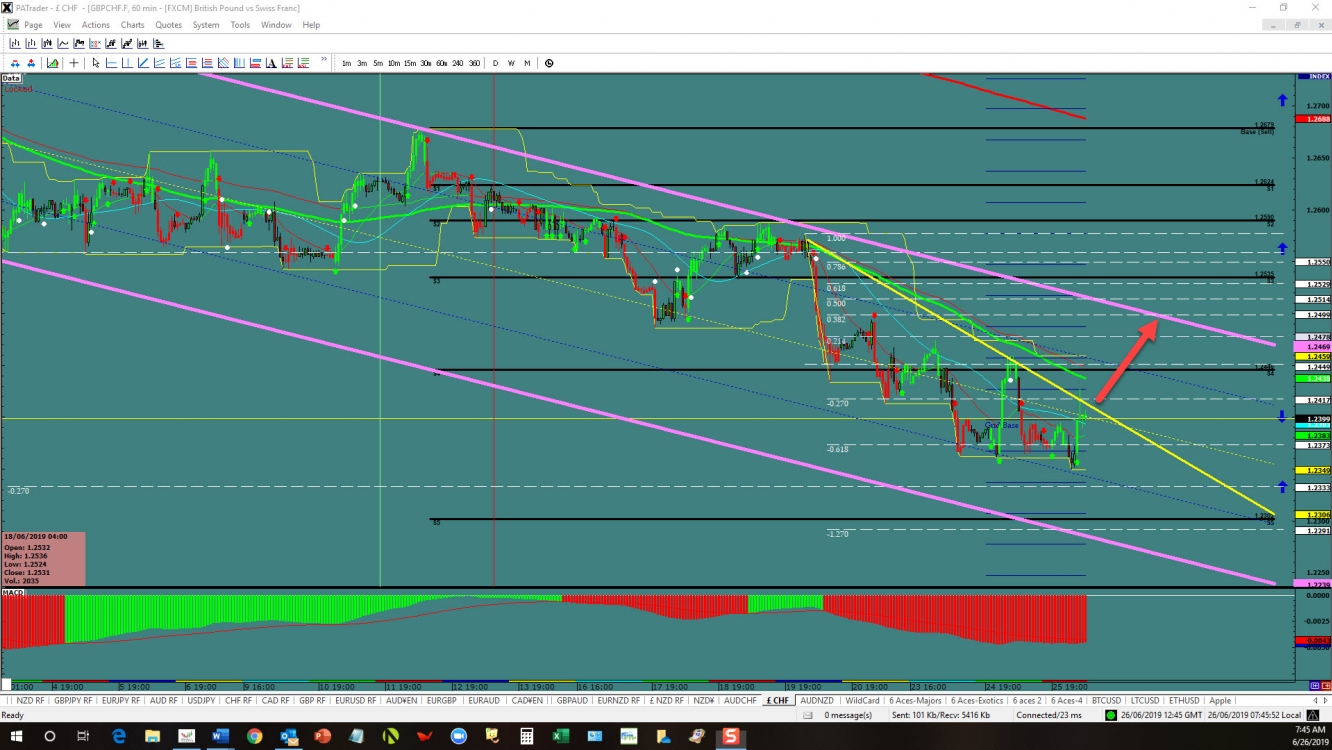Select the diagonal trend line tool
The image size is (1332, 750).
[x=143, y=63]
